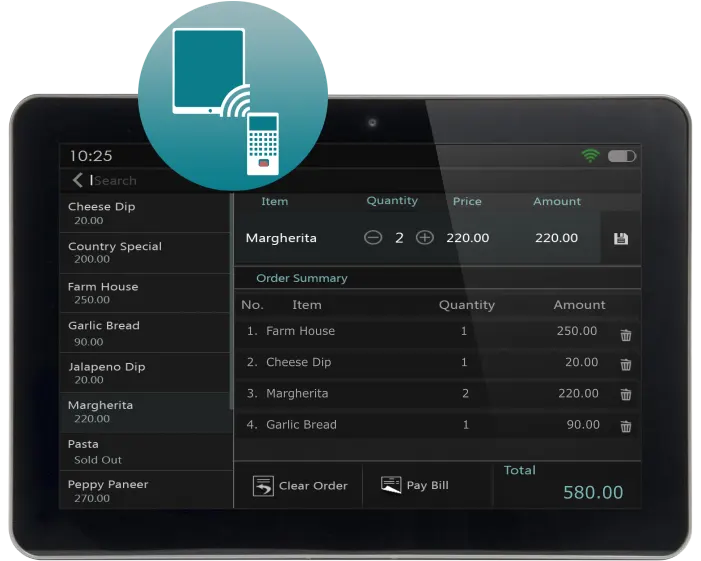
Task: Tap the Clear Order button
Action: pyautogui.click(x=300, y=486)
